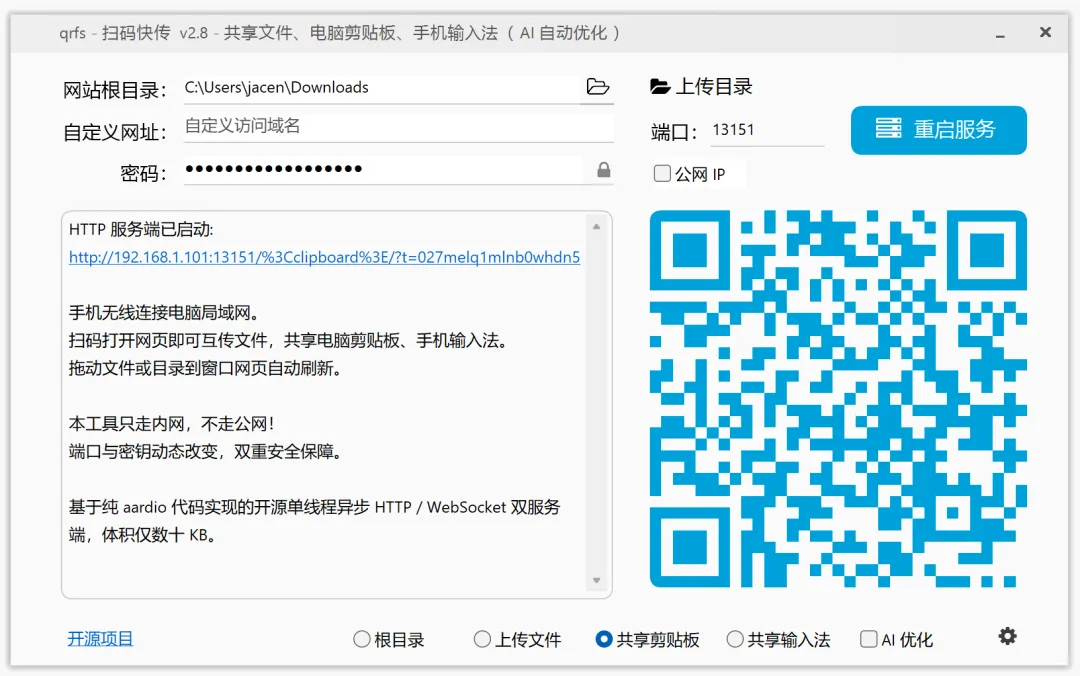The height and width of the screenshot is (676, 1080).
Task: Click the log box scroll up arrow
Action: 596,227
